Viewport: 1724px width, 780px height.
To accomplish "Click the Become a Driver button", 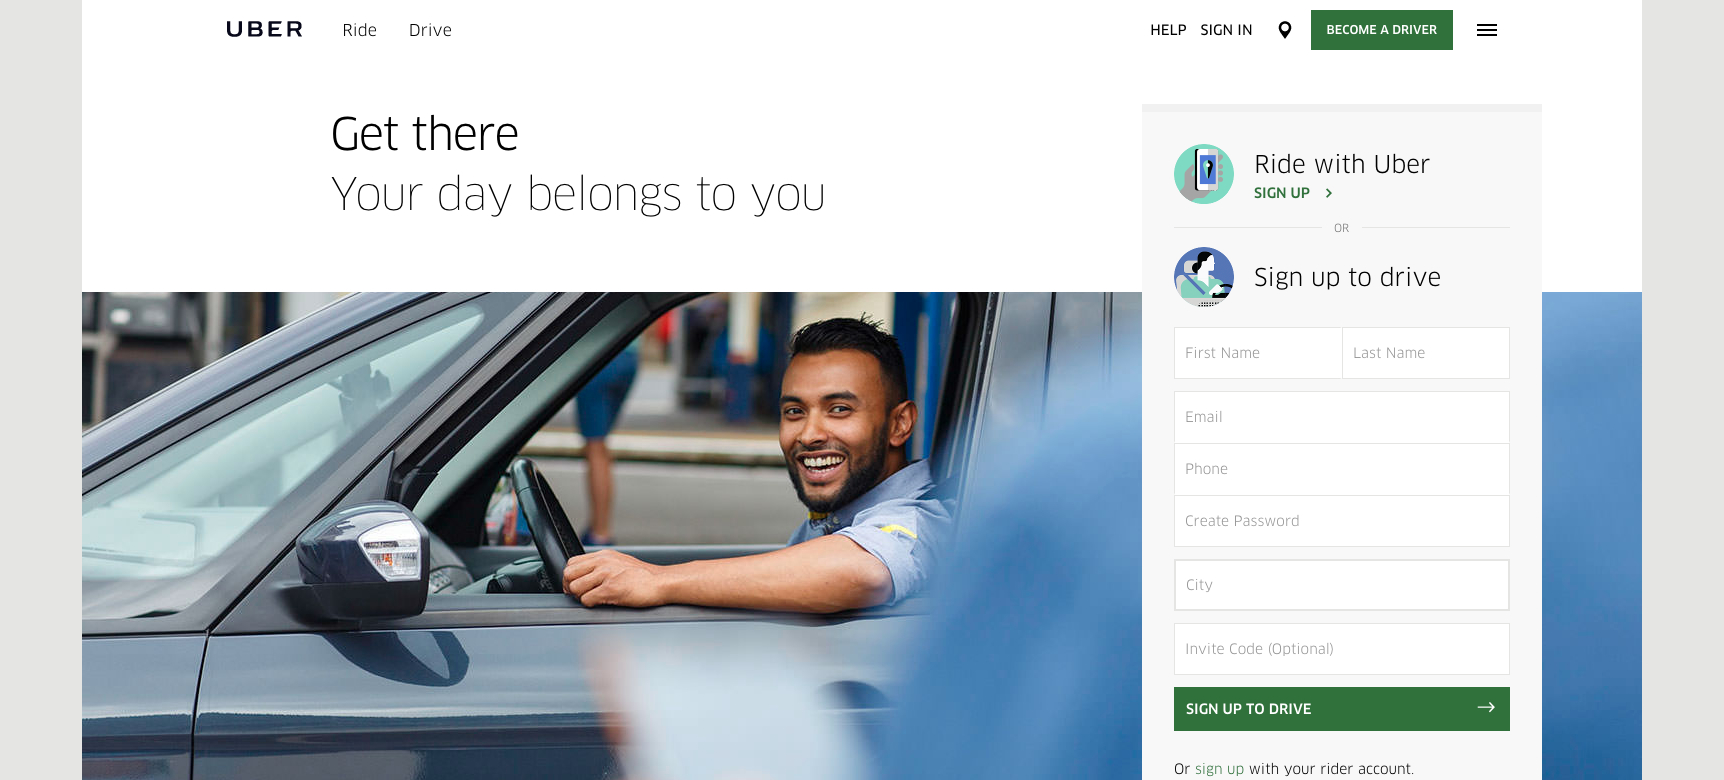I will (x=1381, y=30).
